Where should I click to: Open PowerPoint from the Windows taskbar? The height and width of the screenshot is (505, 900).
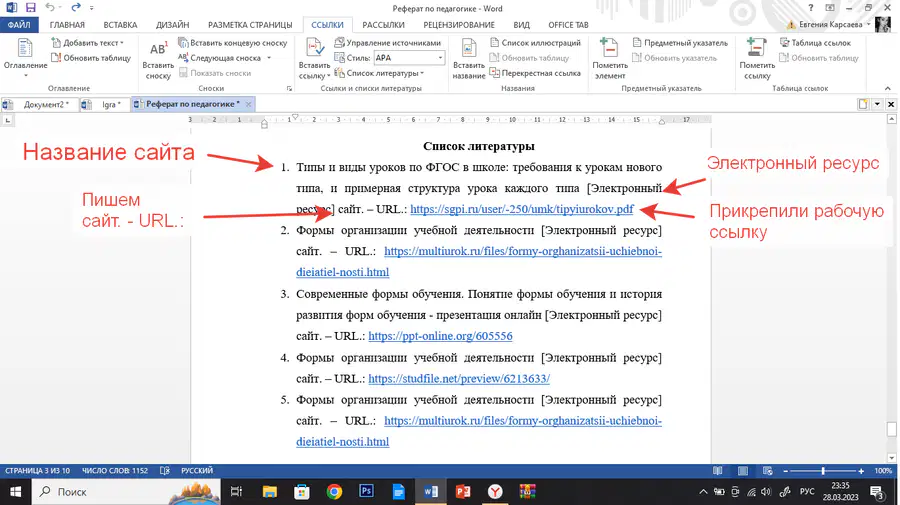463,492
